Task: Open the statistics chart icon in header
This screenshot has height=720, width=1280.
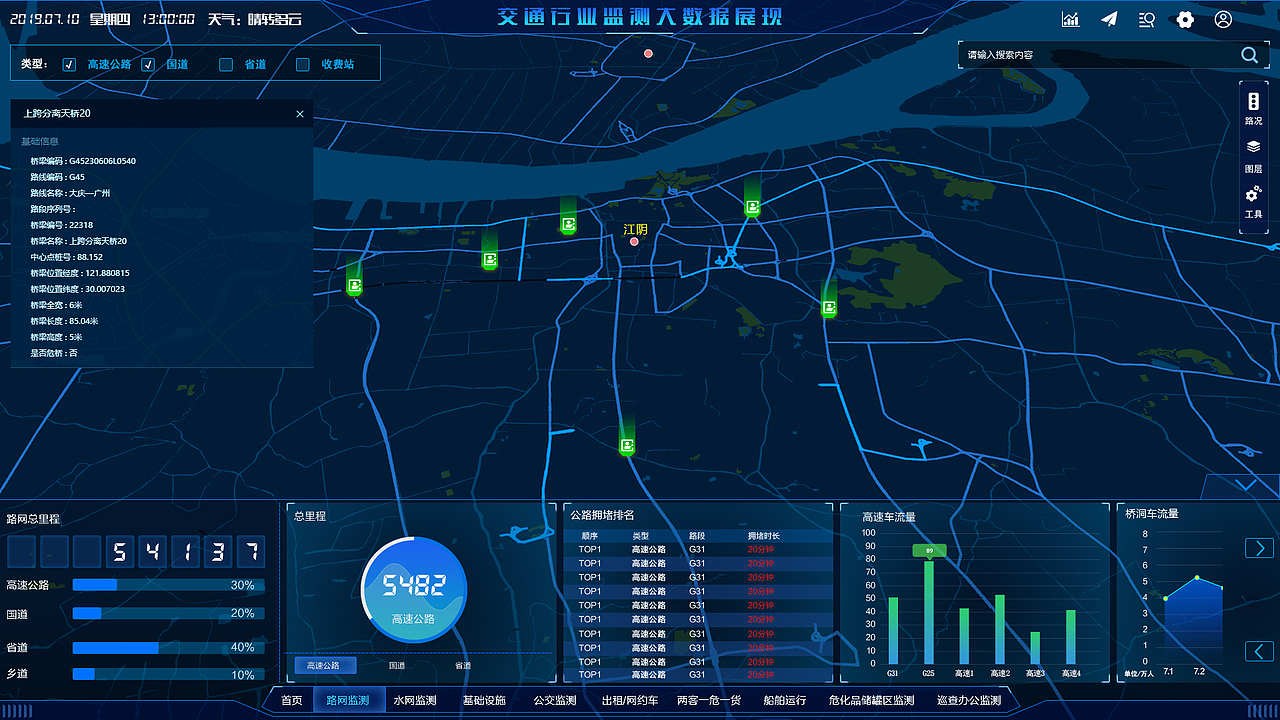Action: 1071,19
